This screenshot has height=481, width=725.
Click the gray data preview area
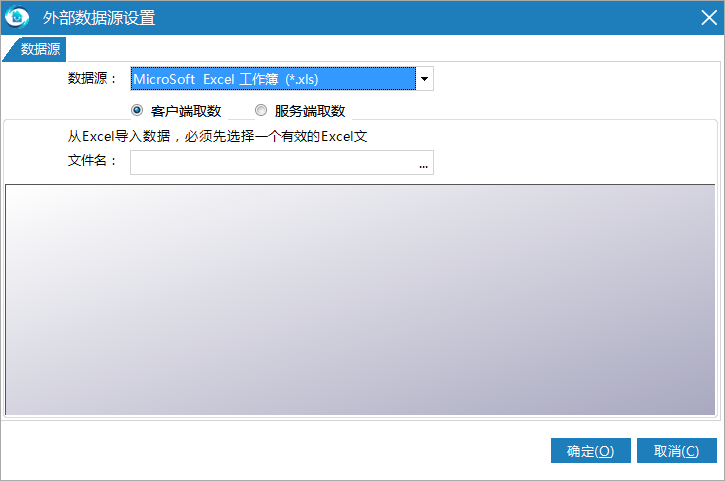[x=360, y=300]
